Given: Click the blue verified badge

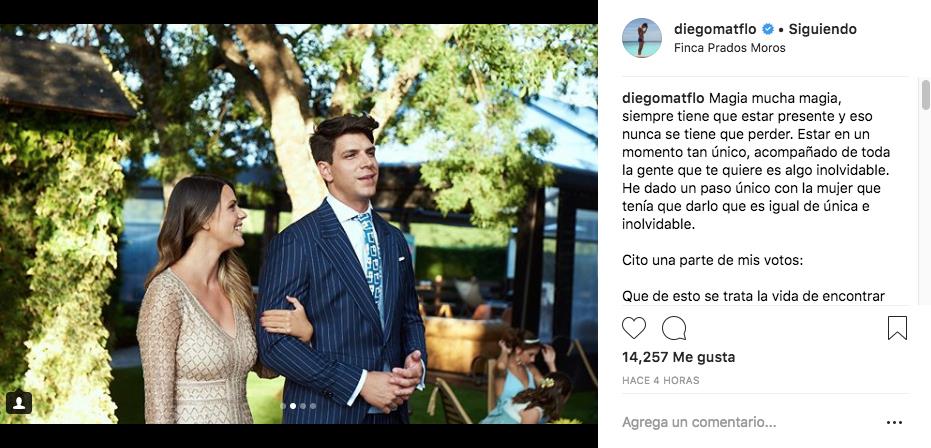Looking at the screenshot, I should pyautogui.click(x=768, y=29).
